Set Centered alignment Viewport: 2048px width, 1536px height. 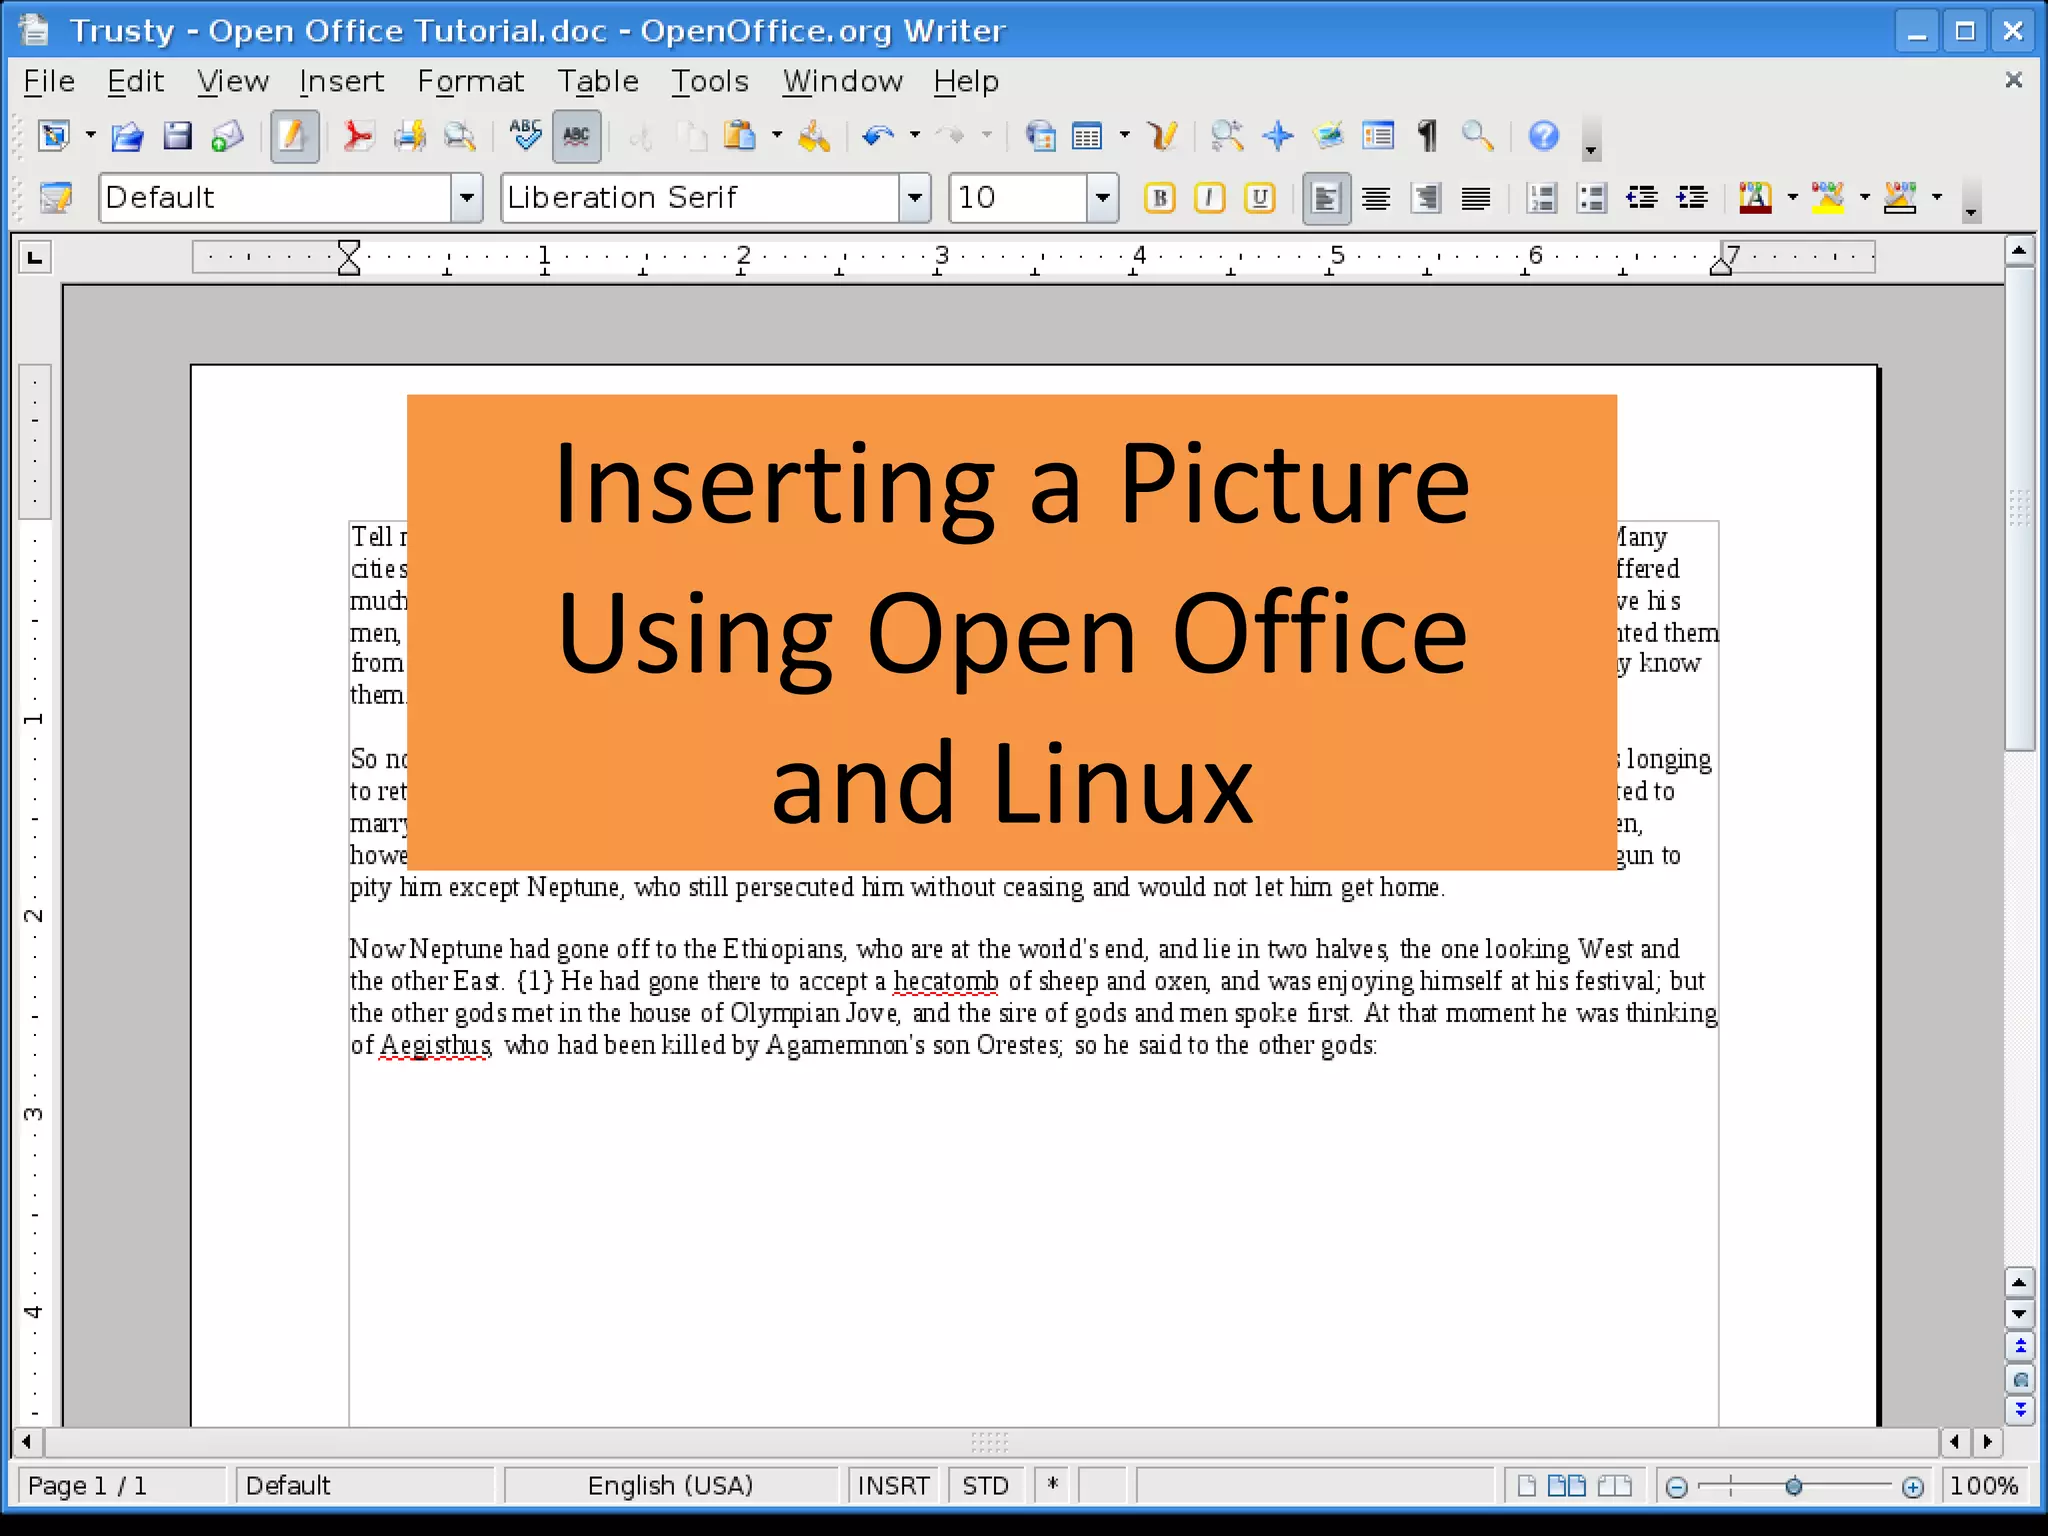point(1376,198)
